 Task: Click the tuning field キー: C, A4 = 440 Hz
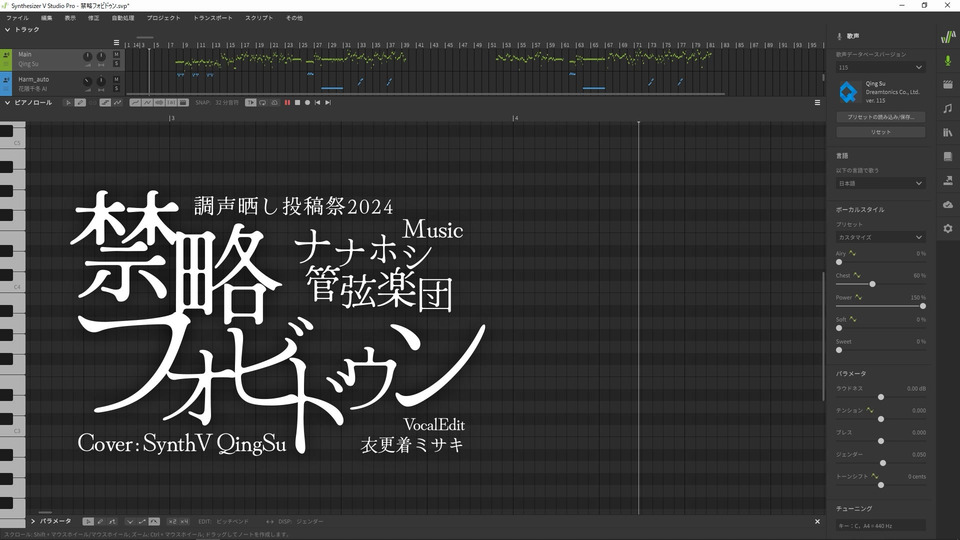880,525
